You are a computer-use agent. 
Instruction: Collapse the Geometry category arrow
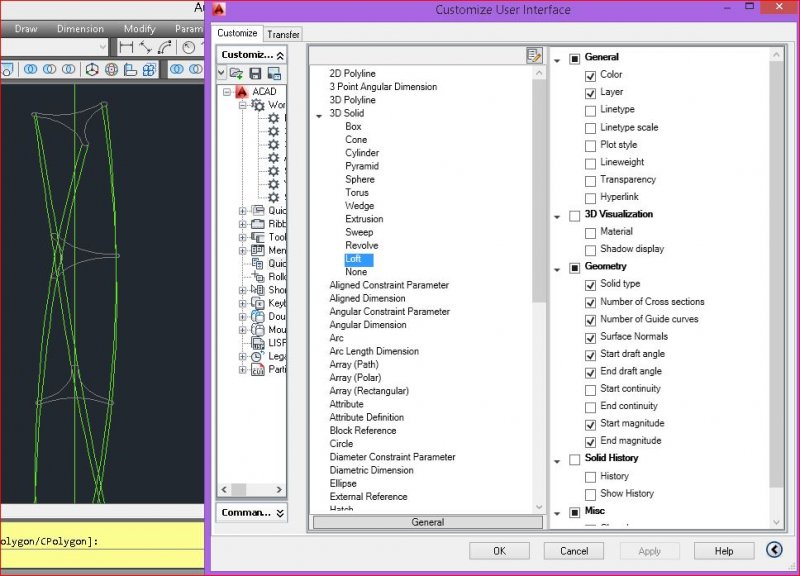557,269
